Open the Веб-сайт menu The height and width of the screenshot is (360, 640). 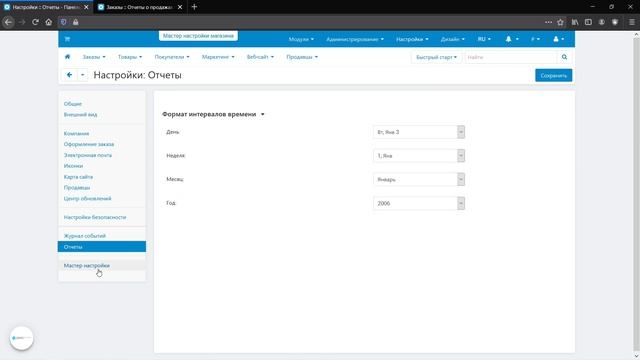(260, 57)
